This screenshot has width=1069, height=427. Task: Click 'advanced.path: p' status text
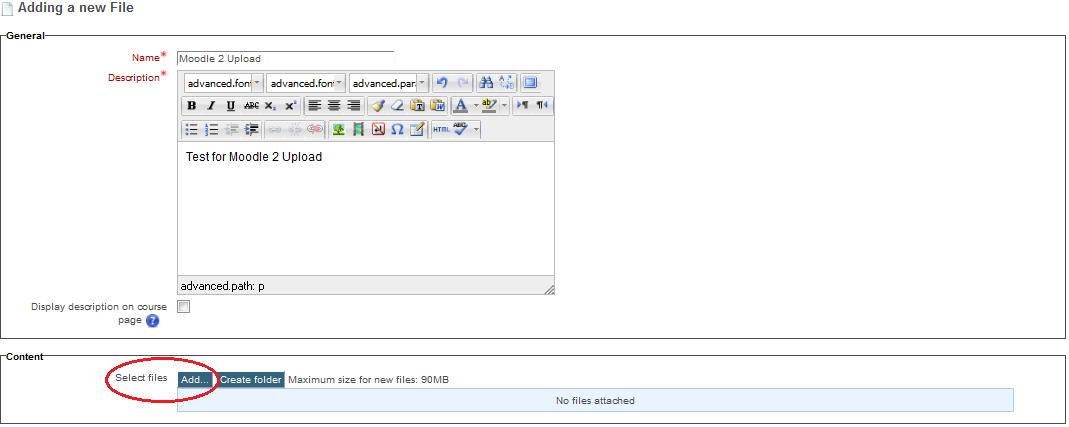[x=222, y=286]
